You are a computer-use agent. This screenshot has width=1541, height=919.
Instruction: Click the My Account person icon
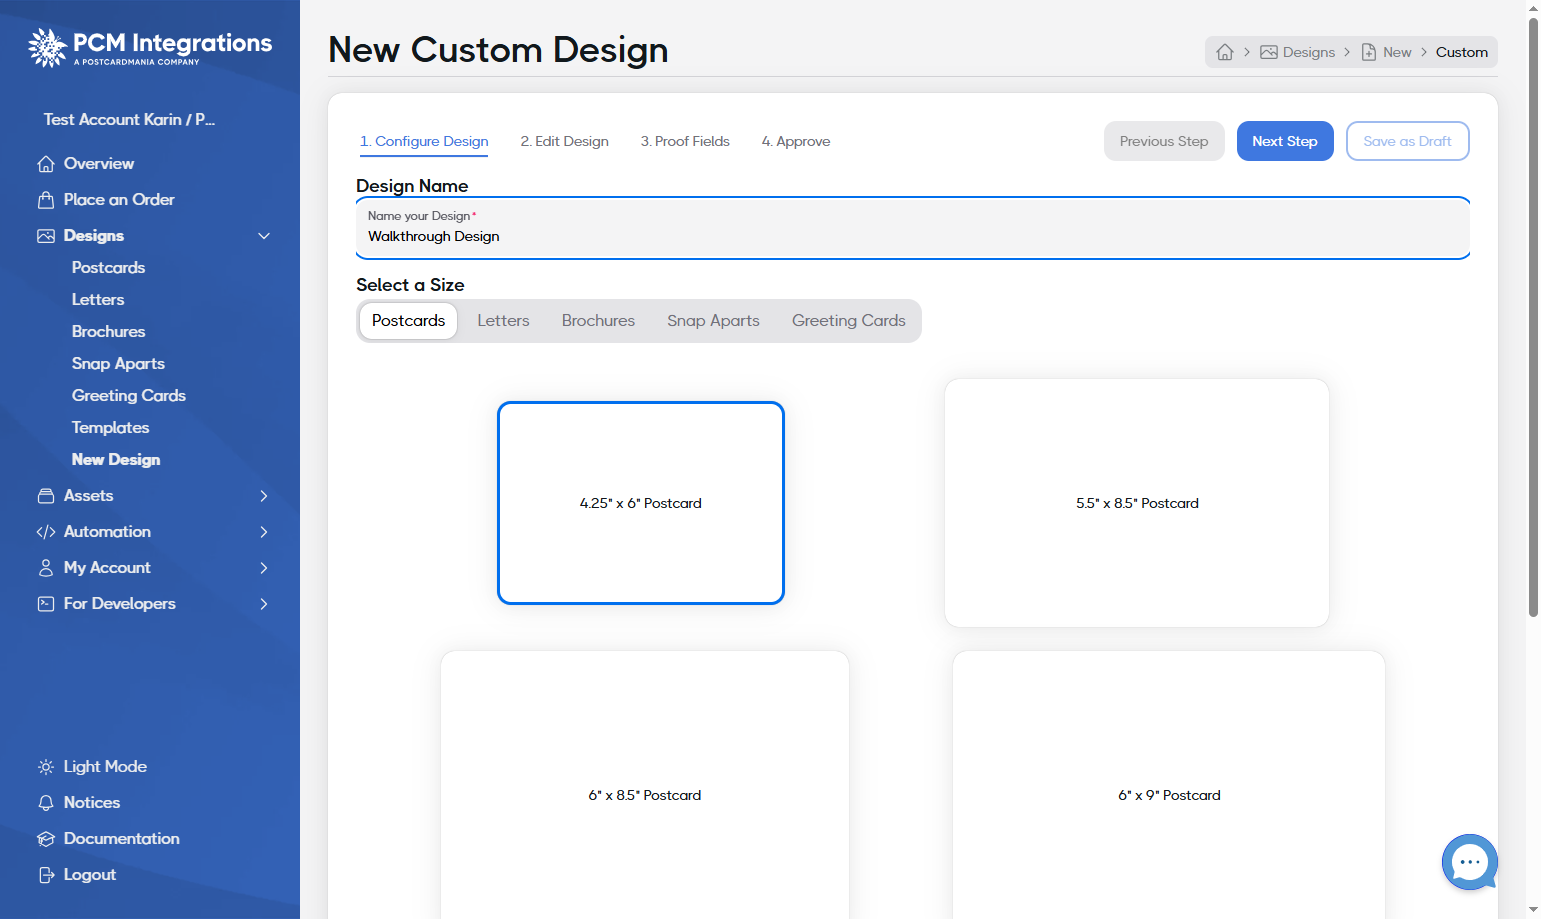46,568
